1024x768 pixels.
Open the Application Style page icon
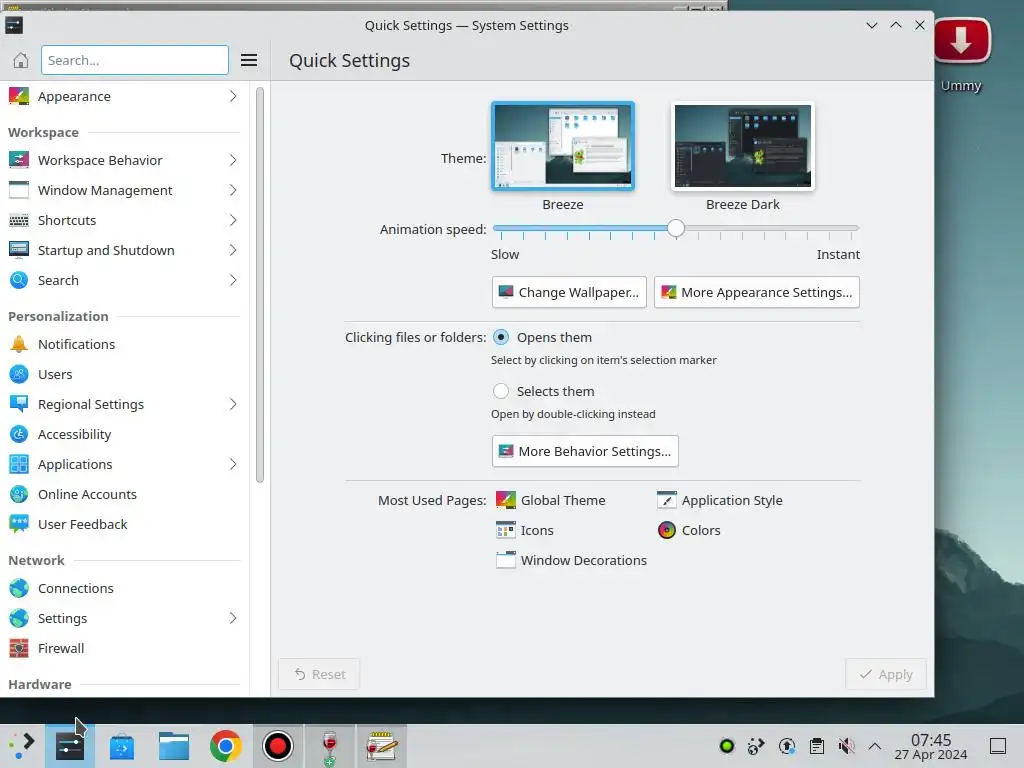[667, 500]
